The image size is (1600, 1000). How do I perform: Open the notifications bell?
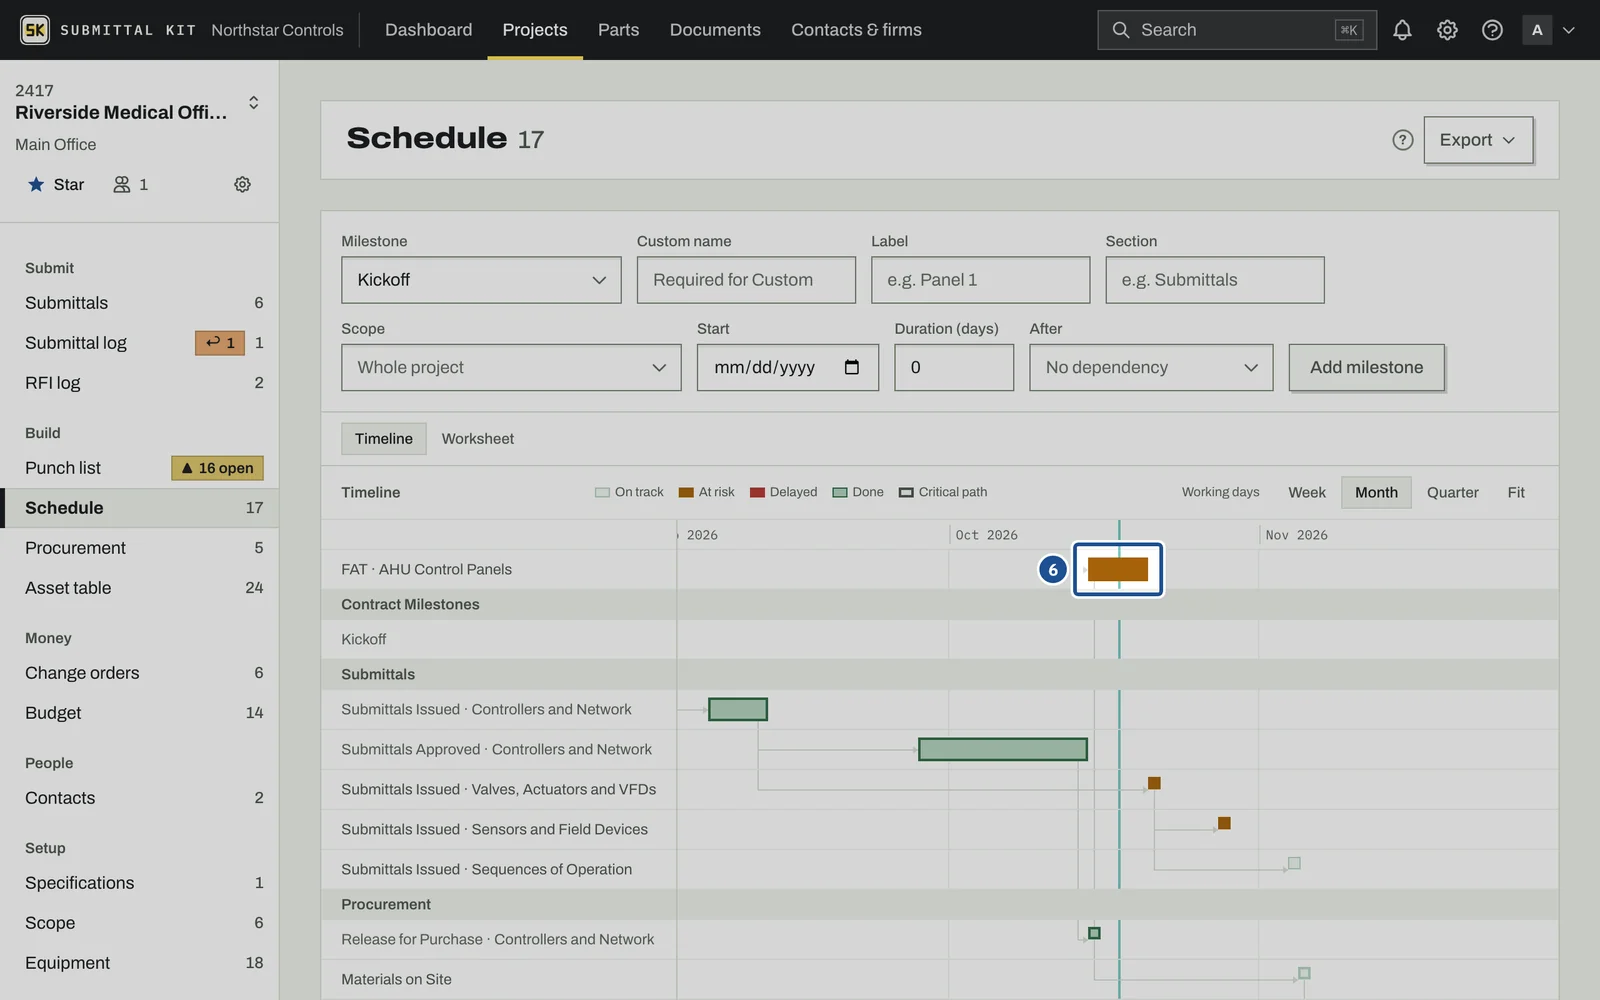pyautogui.click(x=1402, y=30)
